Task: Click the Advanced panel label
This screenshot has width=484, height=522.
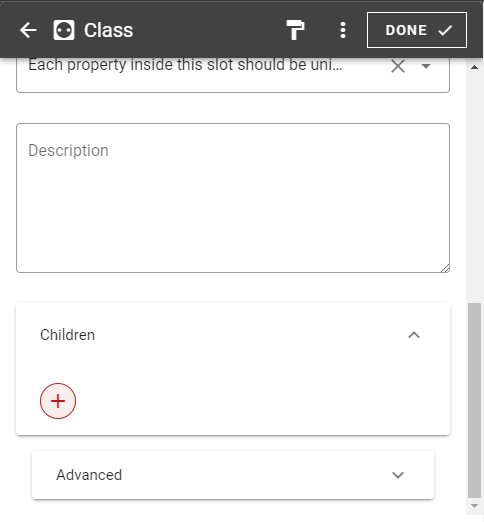Action: (x=89, y=475)
